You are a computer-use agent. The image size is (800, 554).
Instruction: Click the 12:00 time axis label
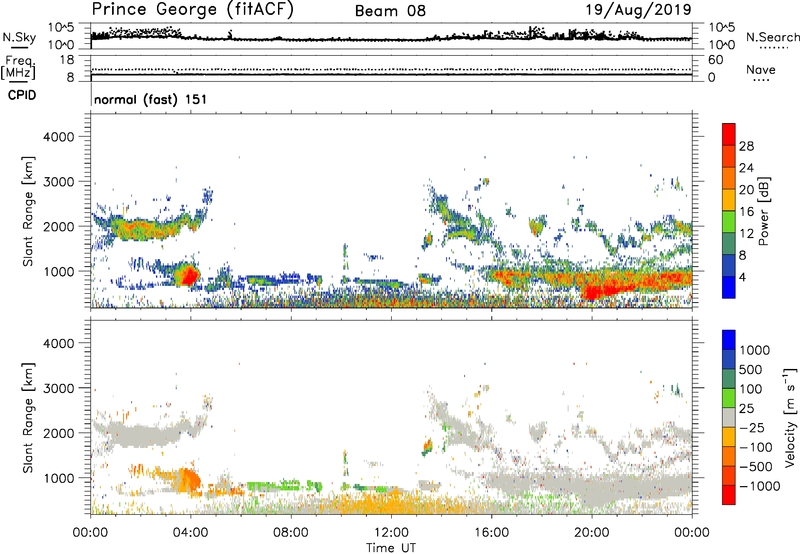click(391, 533)
